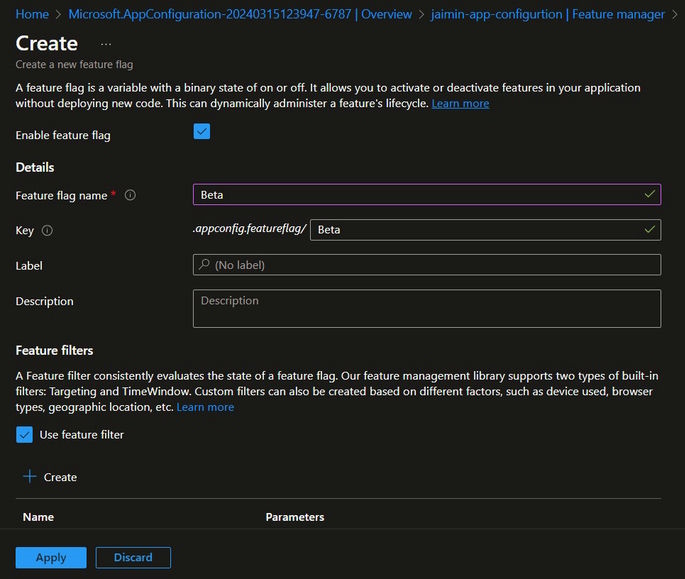The height and width of the screenshot is (579, 685).
Task: Click the Key input field containing Beta
Action: pos(475,230)
